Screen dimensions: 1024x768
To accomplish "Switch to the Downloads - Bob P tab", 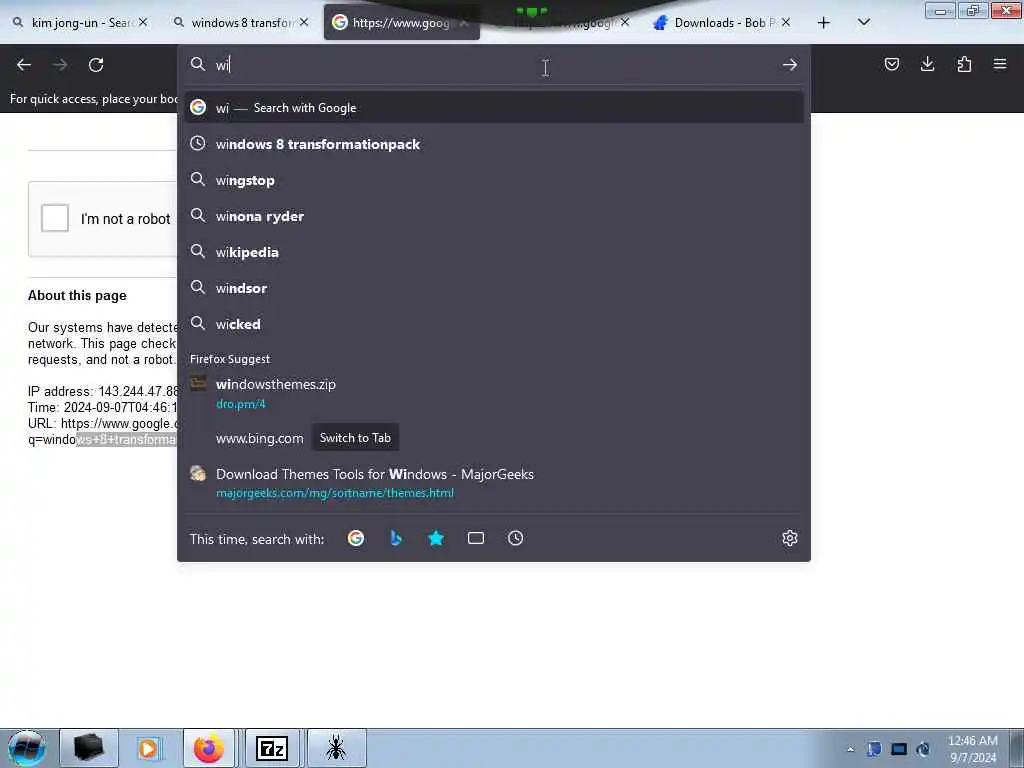I will (x=722, y=23).
